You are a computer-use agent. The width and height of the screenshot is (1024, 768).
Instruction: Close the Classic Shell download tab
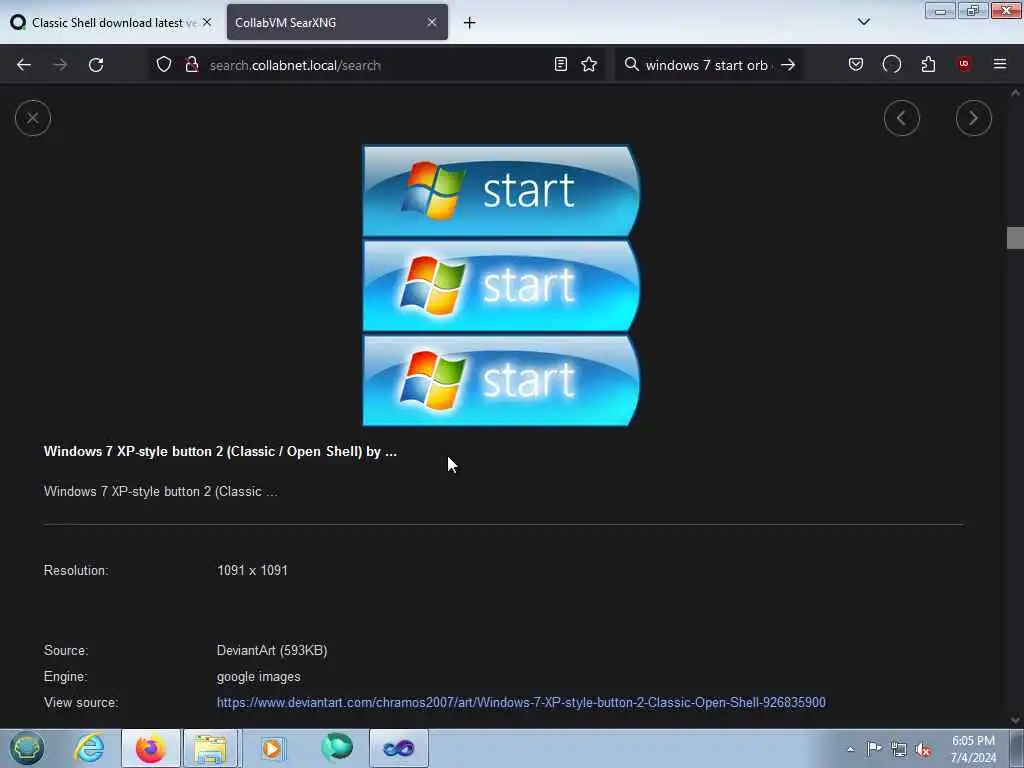point(207,22)
